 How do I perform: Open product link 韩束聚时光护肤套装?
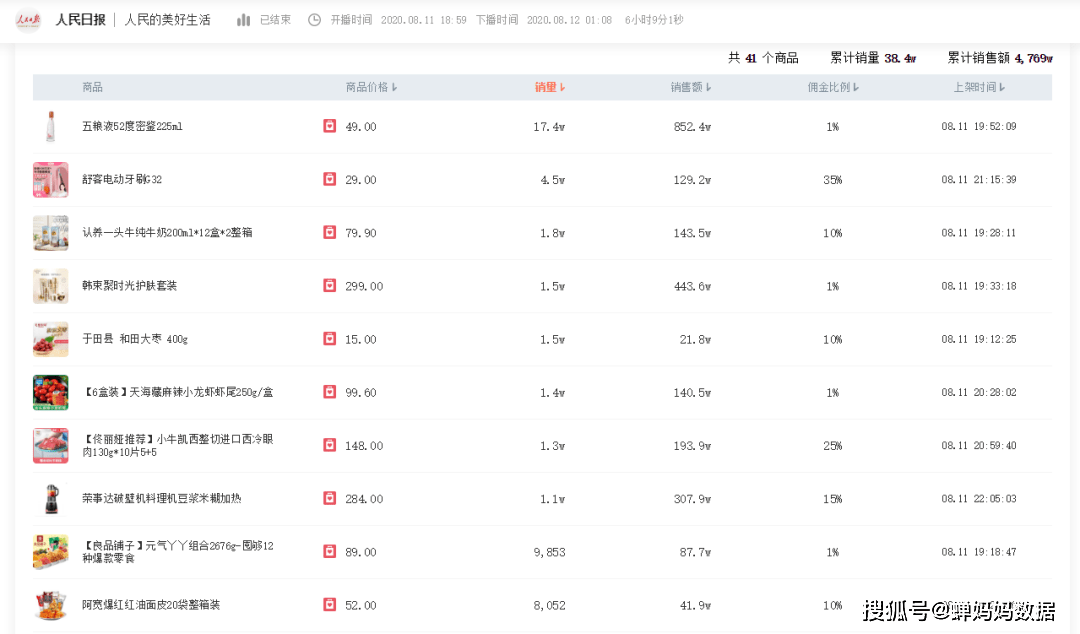click(x=129, y=285)
